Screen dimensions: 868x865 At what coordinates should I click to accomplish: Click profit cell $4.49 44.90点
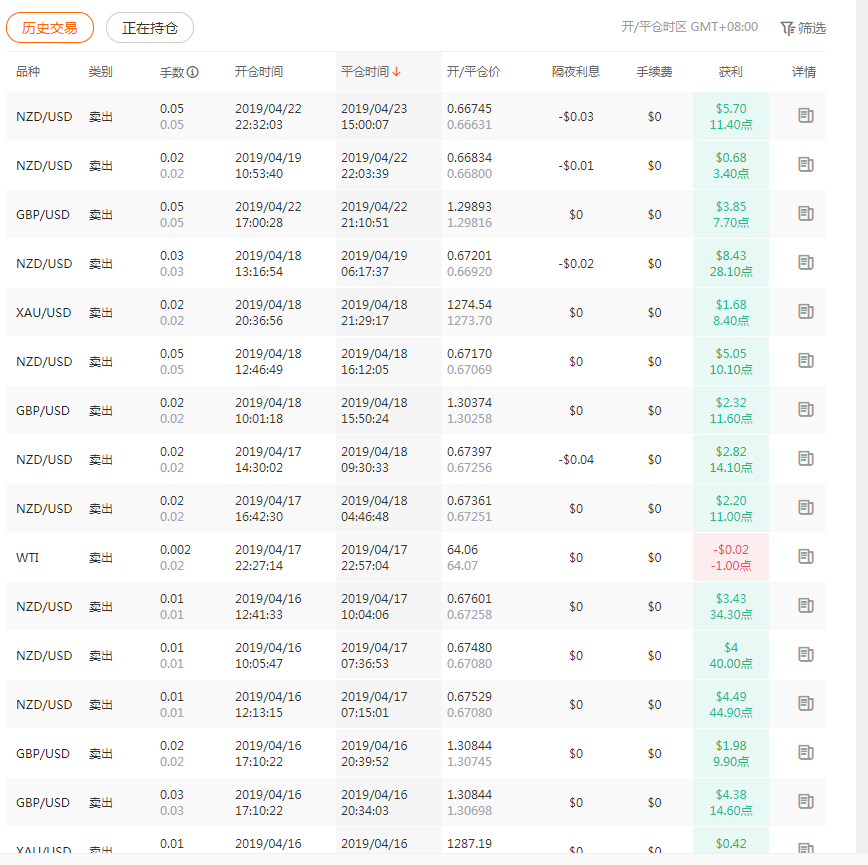[x=731, y=705]
